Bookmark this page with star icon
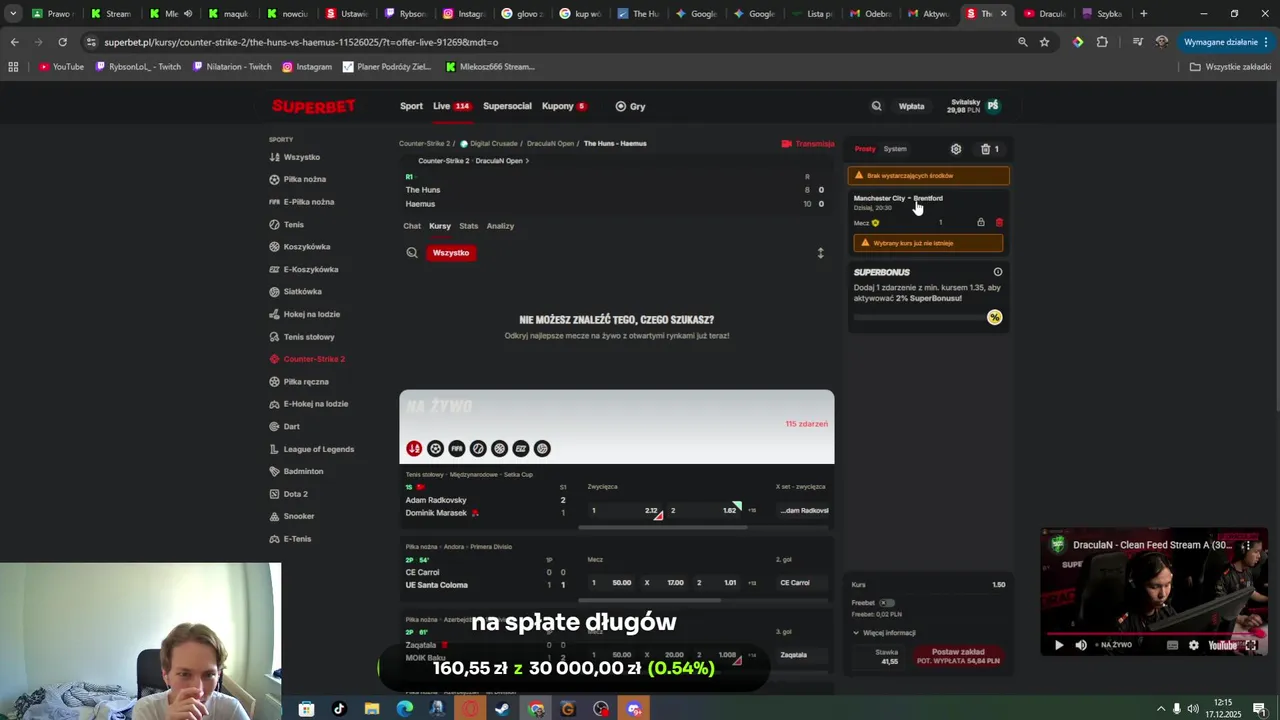Image resolution: width=1280 pixels, height=720 pixels. (1044, 42)
